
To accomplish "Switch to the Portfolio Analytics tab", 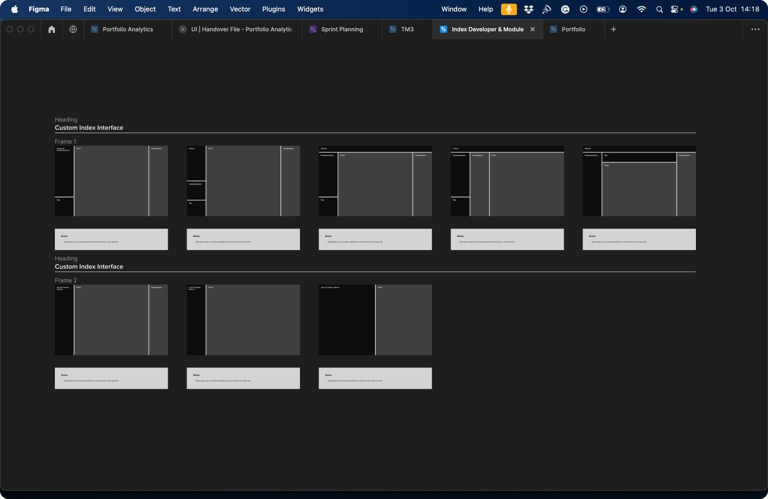I will (x=127, y=30).
